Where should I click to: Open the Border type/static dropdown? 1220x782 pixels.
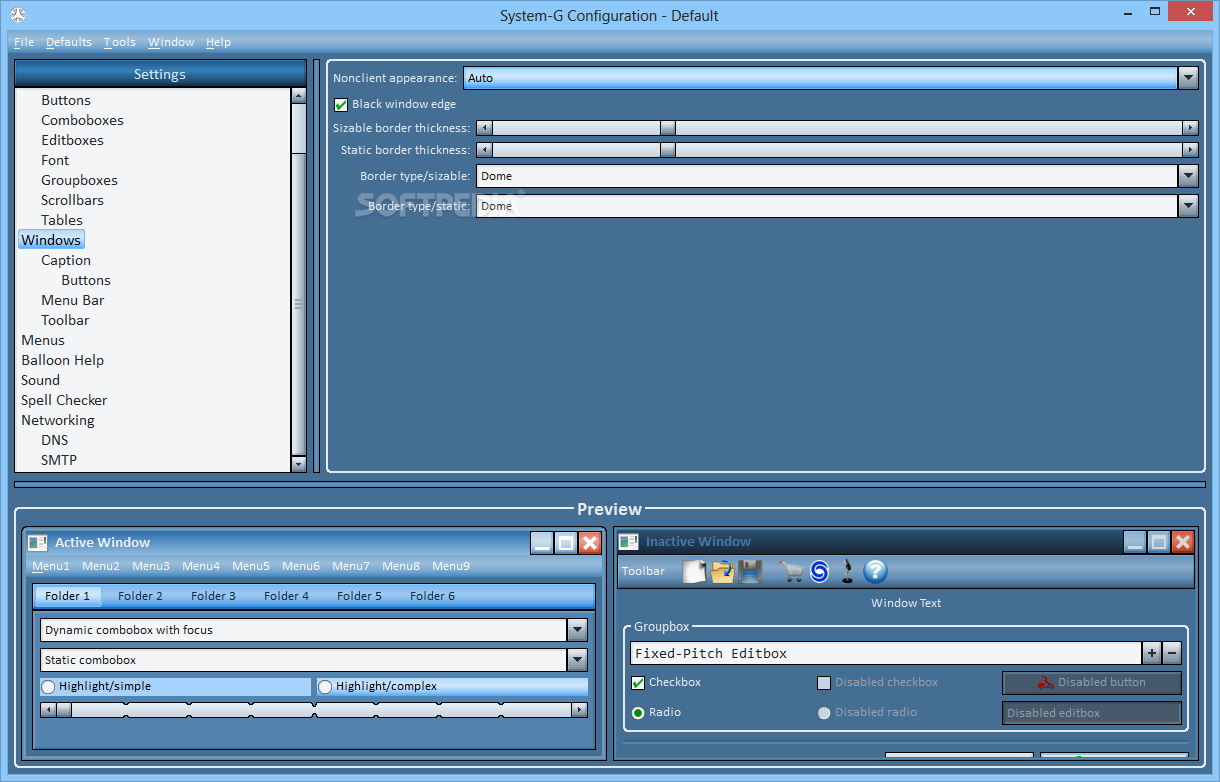[x=1188, y=206]
